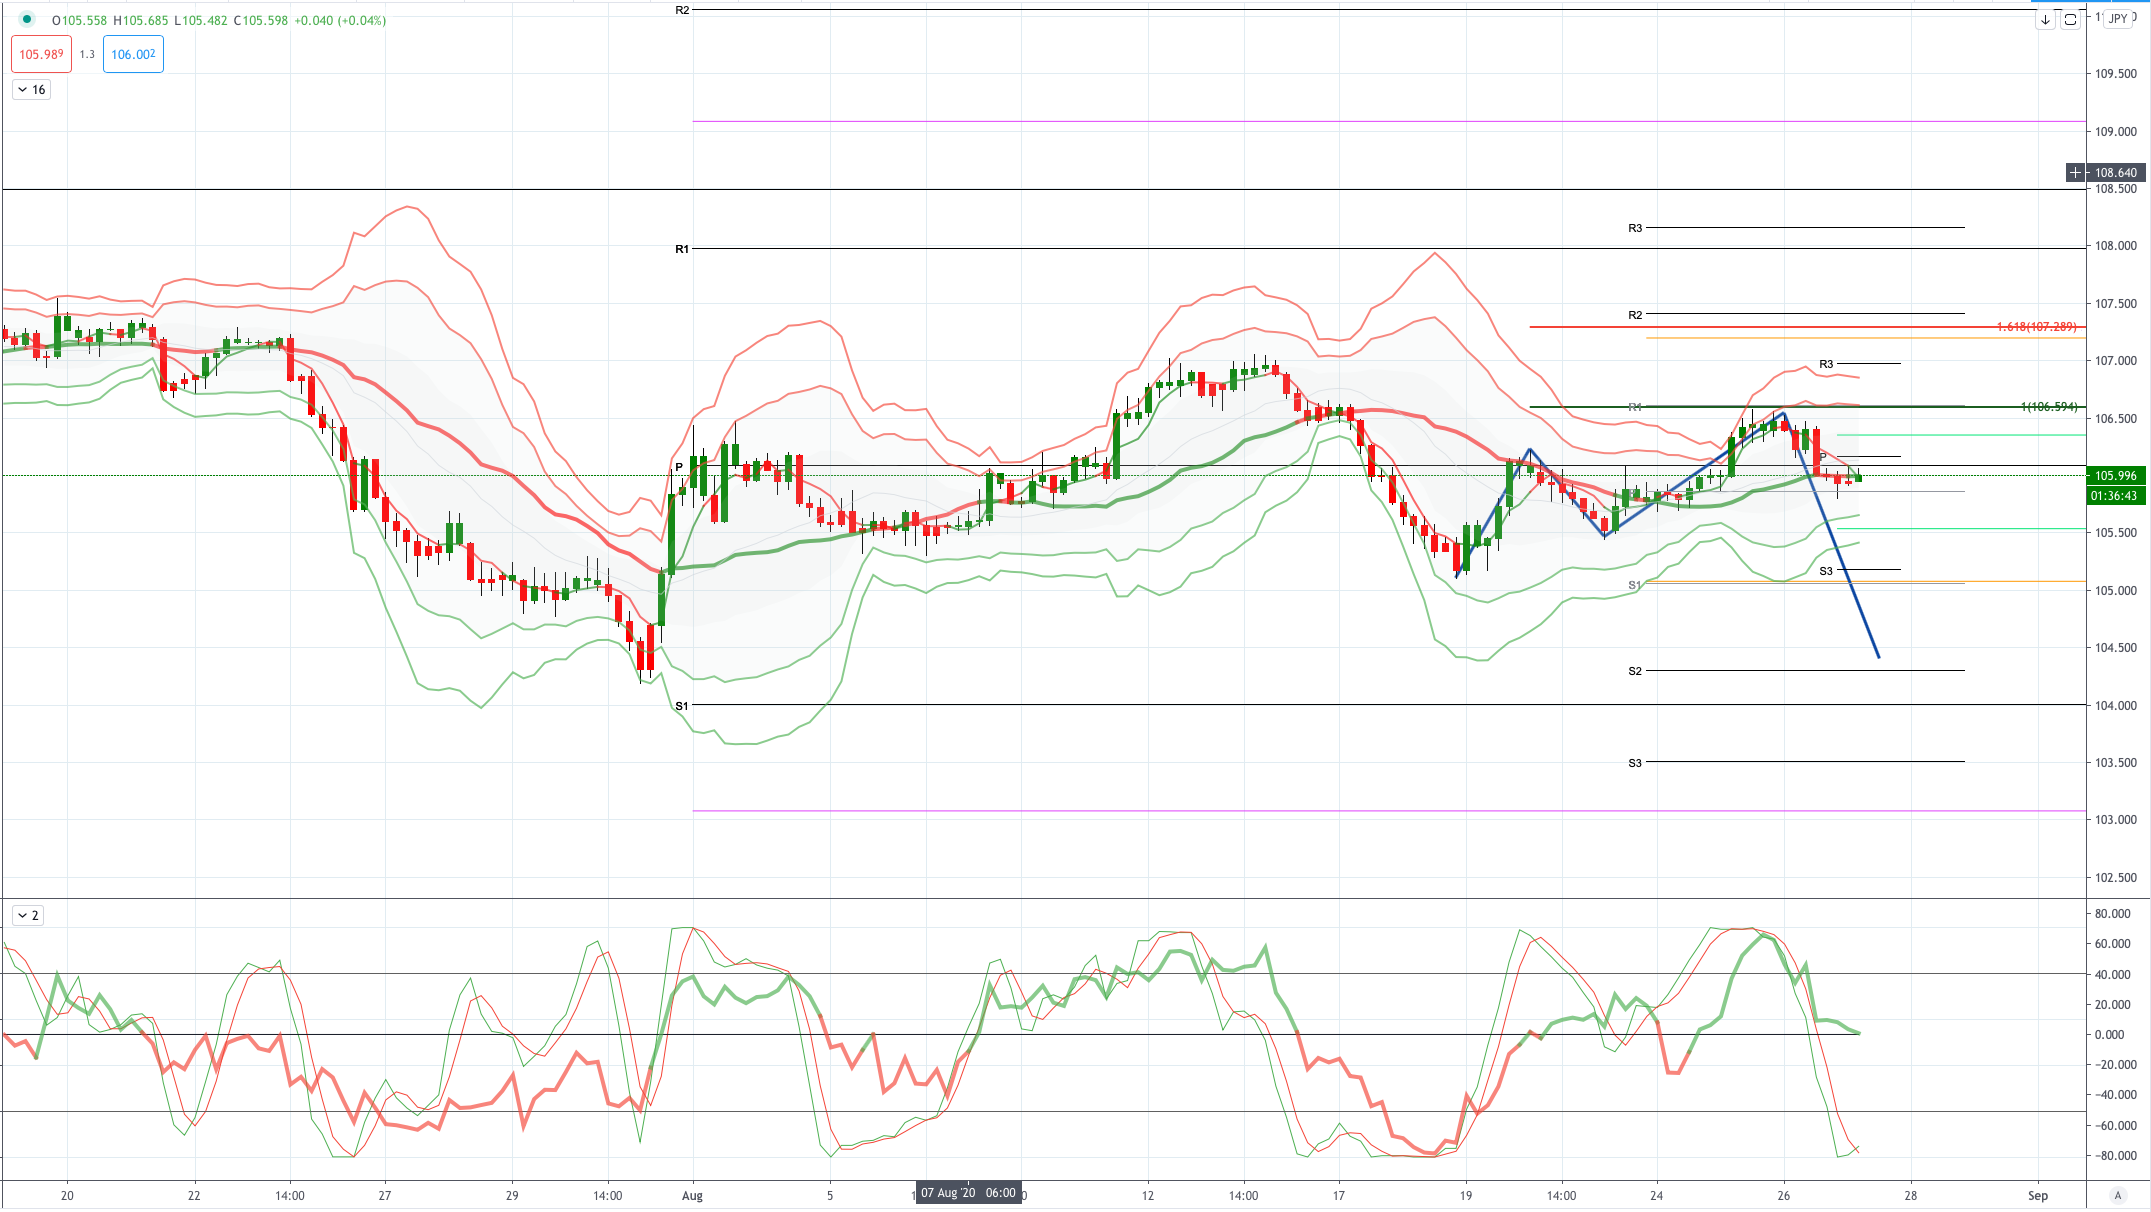This screenshot has height=1212, width=2151.
Task: Toggle auto scale with the A button
Action: [x=2117, y=1195]
